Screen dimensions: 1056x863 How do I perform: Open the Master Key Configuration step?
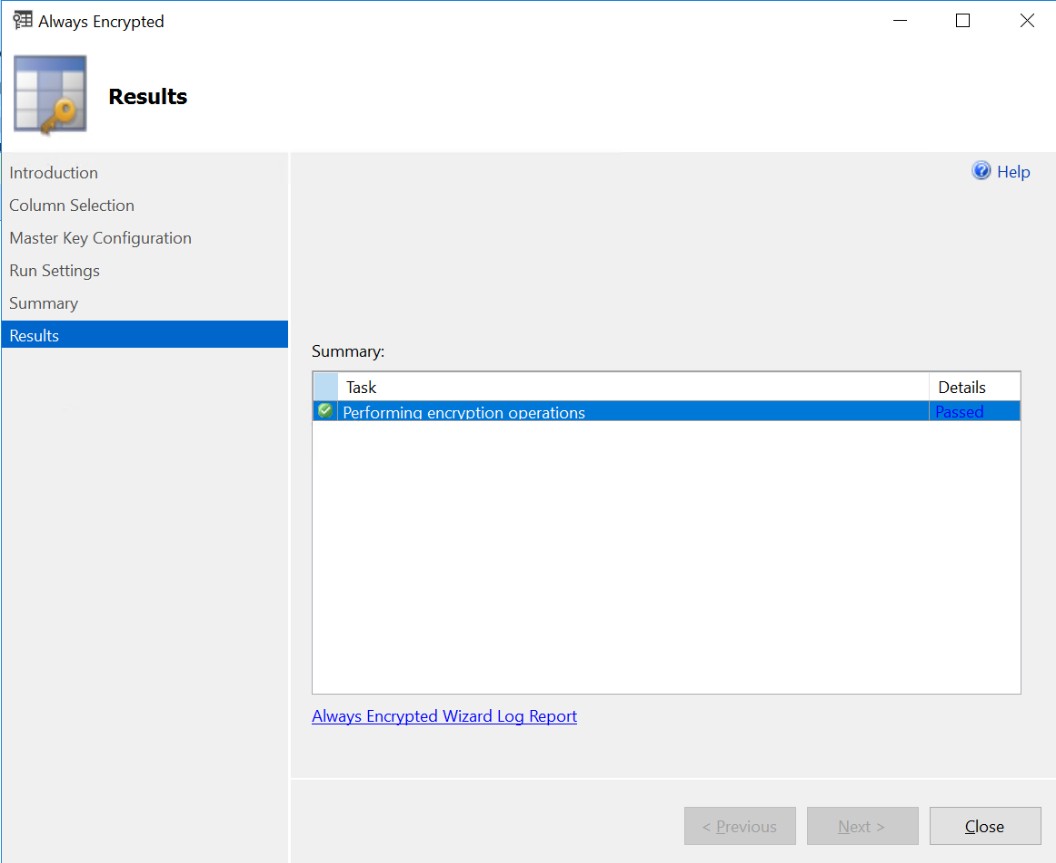click(x=100, y=238)
